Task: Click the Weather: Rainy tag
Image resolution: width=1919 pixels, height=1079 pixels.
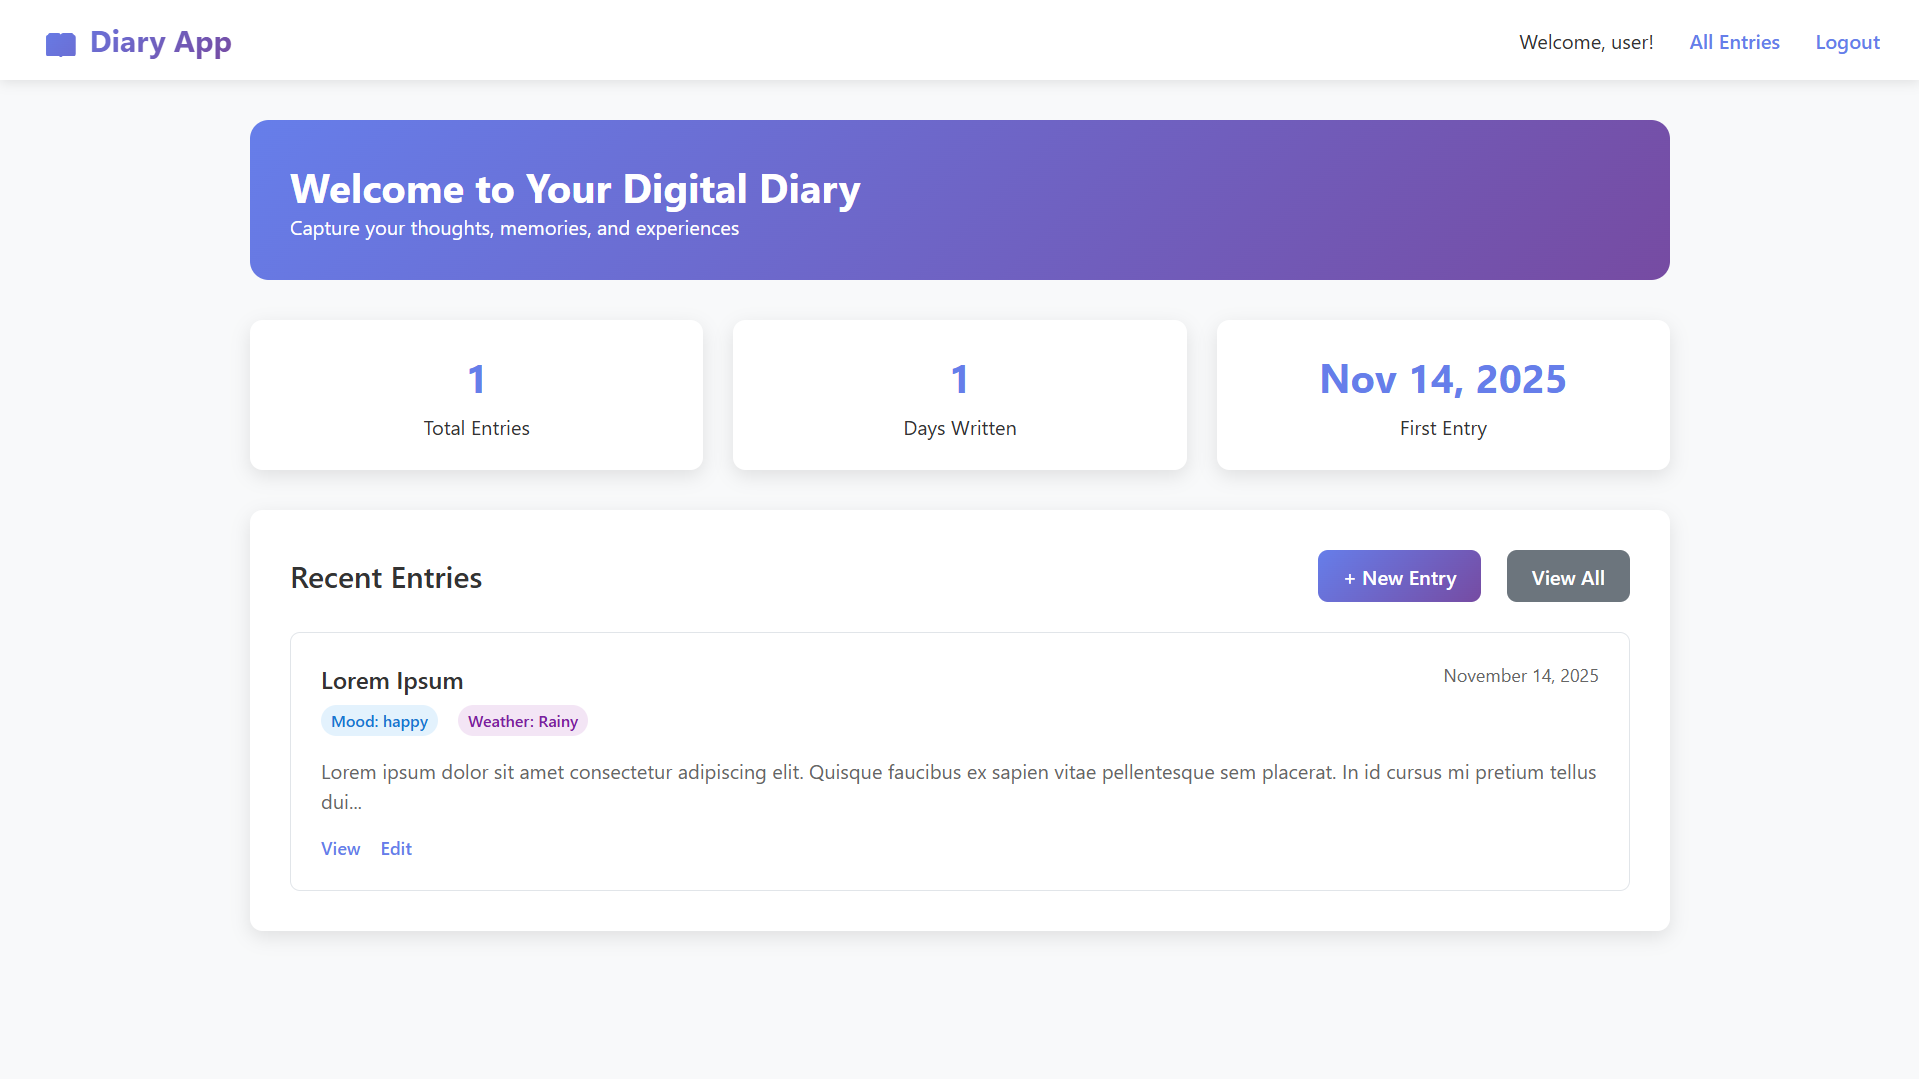Action: [522, 721]
